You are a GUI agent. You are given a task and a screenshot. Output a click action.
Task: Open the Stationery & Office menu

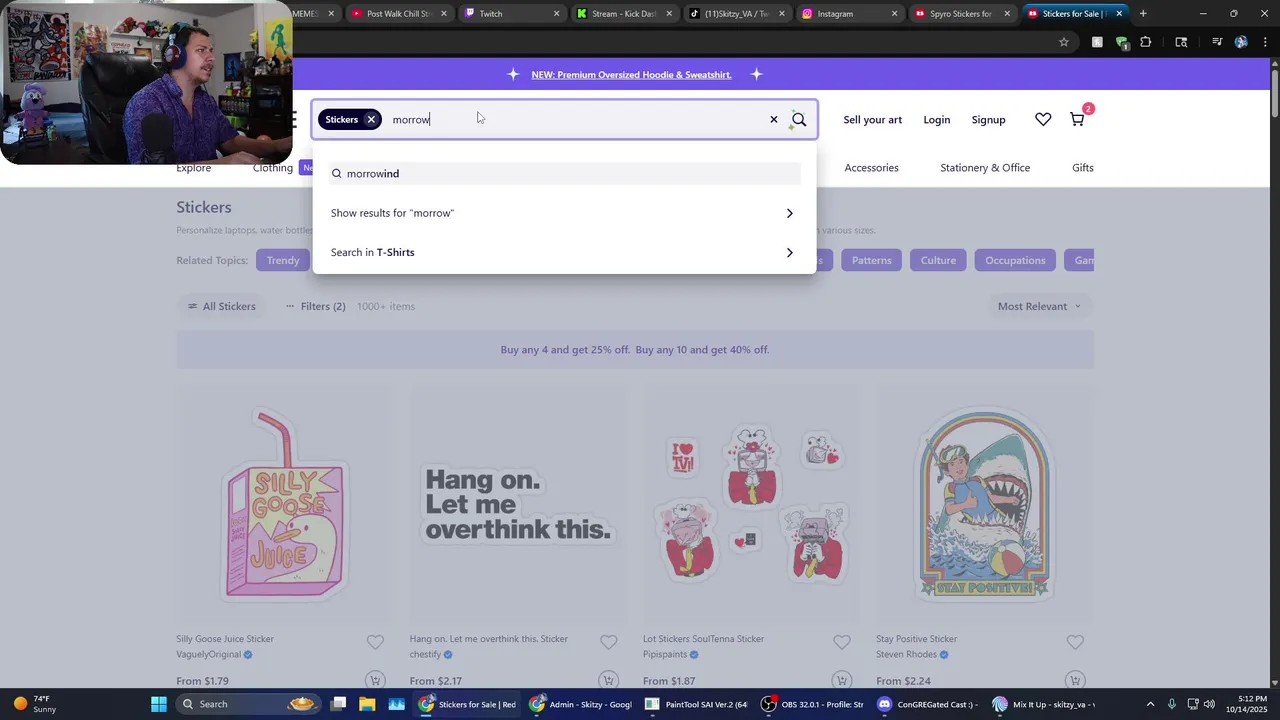(x=985, y=168)
